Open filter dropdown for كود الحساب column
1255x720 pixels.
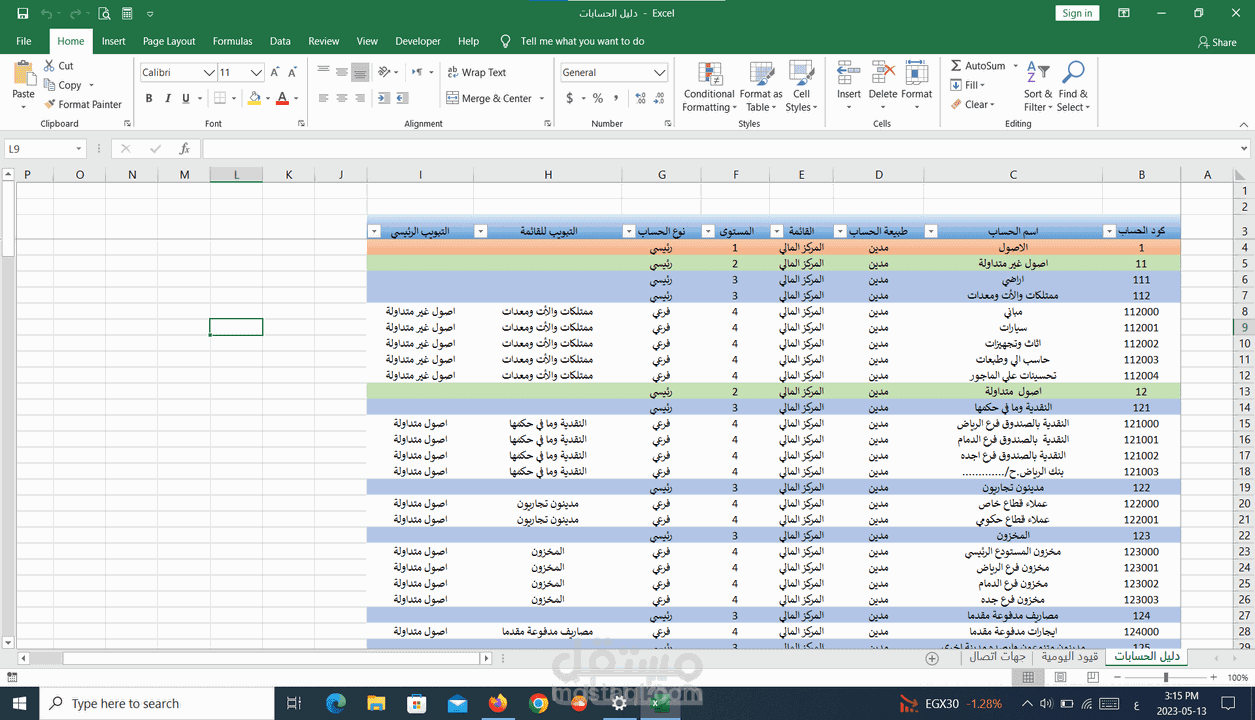pyautogui.click(x=1109, y=231)
